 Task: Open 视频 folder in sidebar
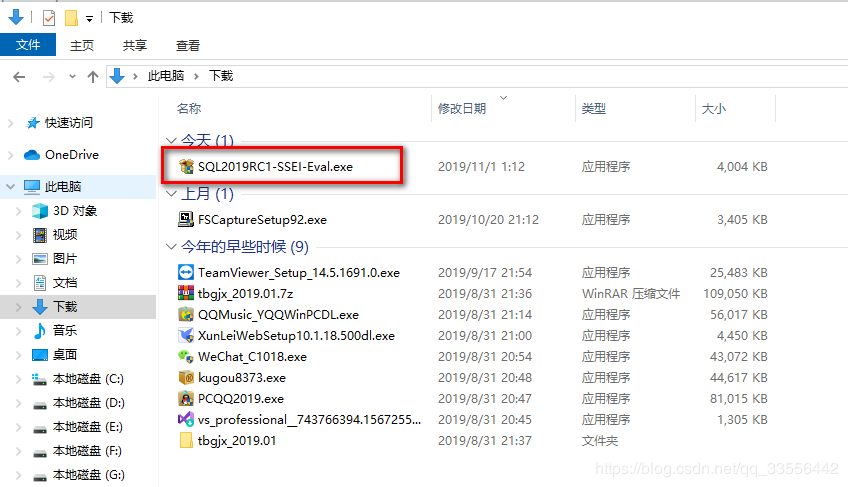point(65,234)
